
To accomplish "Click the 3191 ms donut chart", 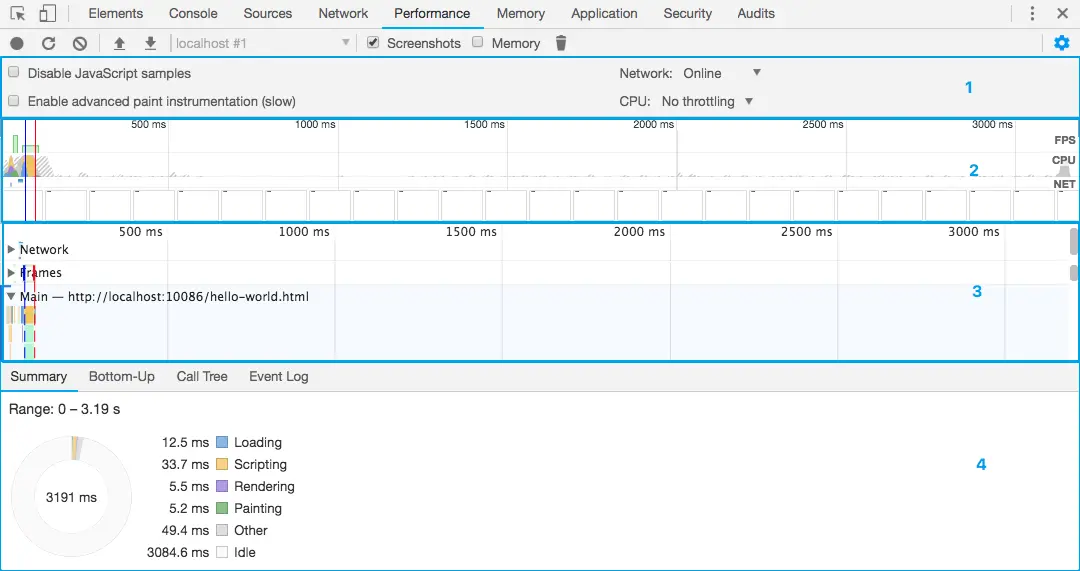I will pyautogui.click(x=72, y=497).
